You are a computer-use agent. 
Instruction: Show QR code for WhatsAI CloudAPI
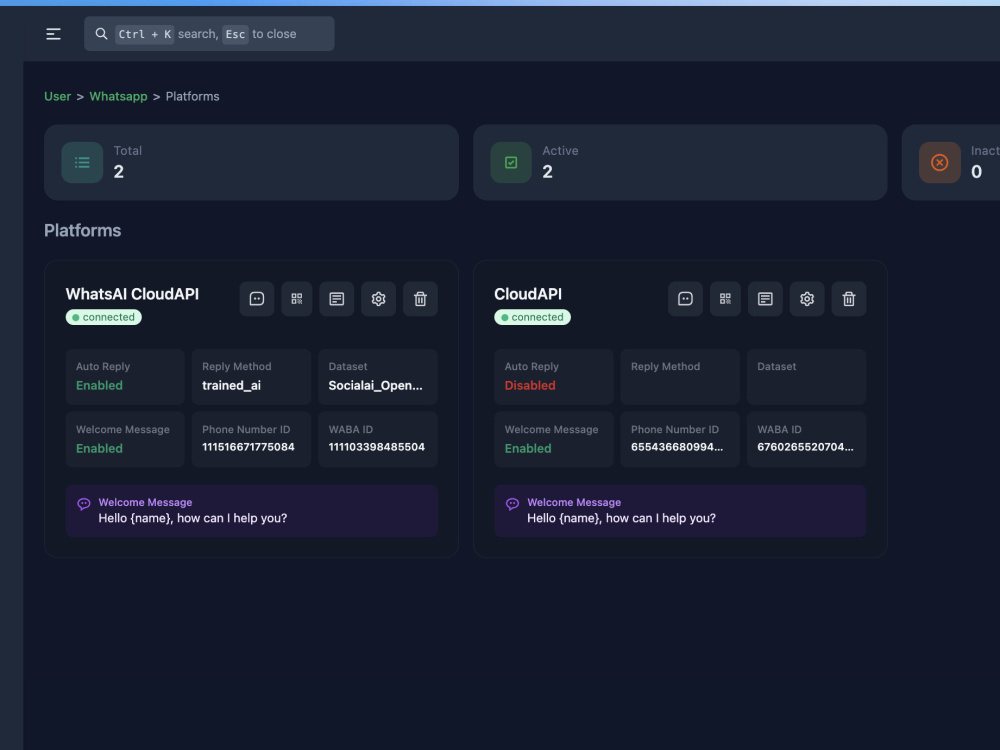297,298
